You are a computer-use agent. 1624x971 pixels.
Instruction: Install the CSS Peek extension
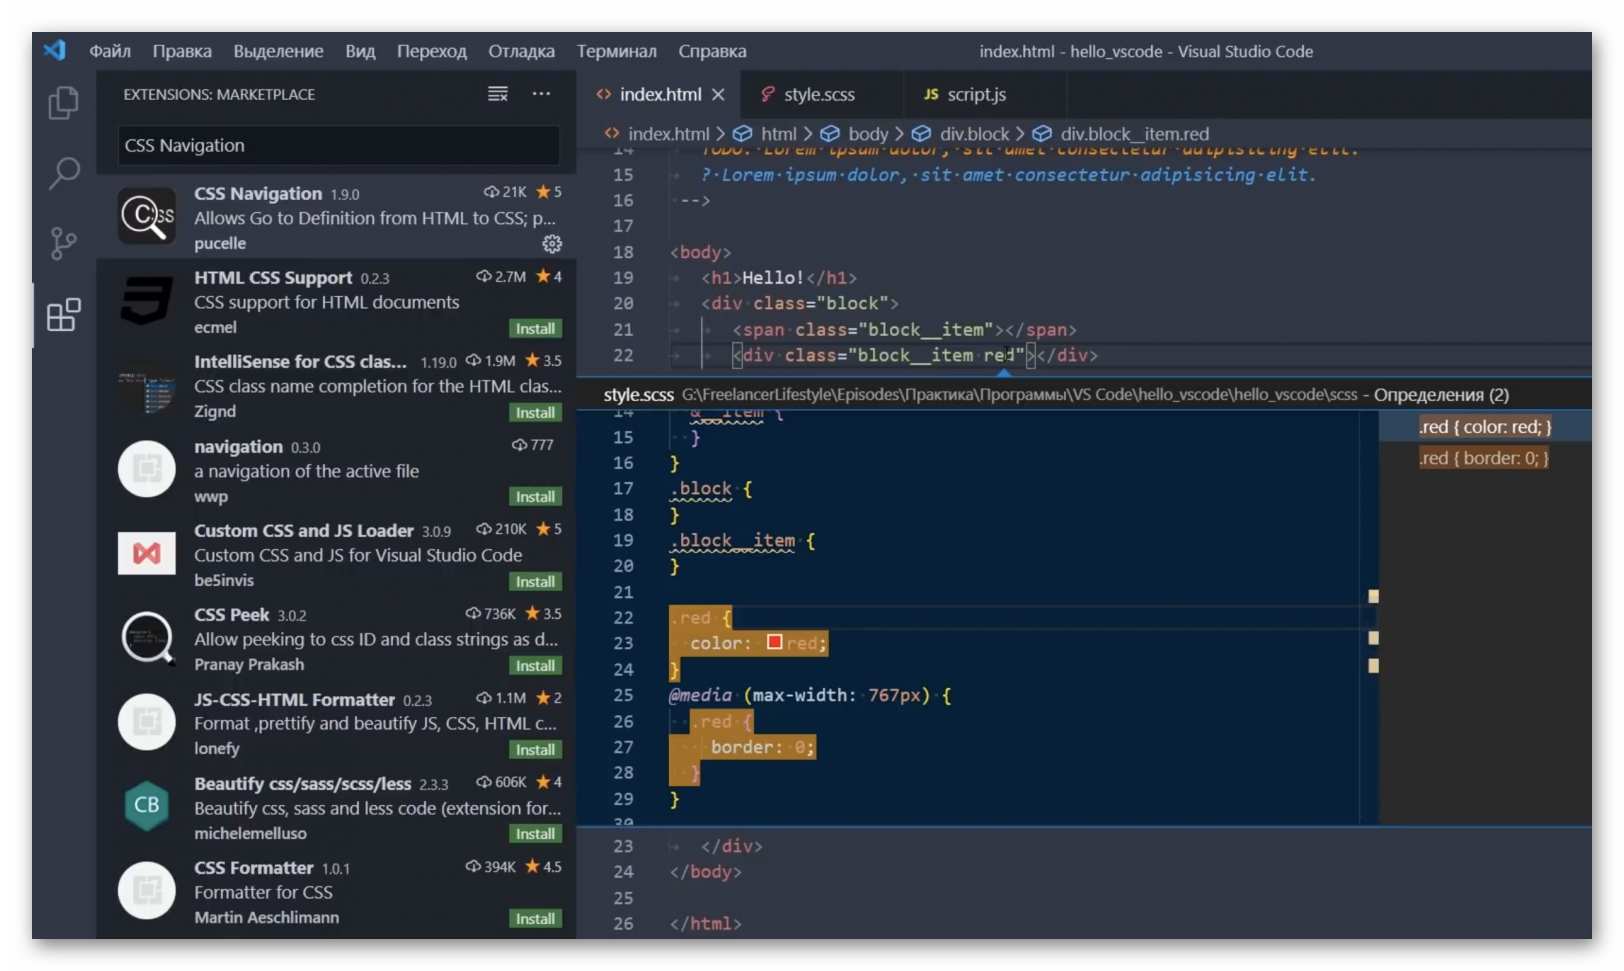click(535, 665)
